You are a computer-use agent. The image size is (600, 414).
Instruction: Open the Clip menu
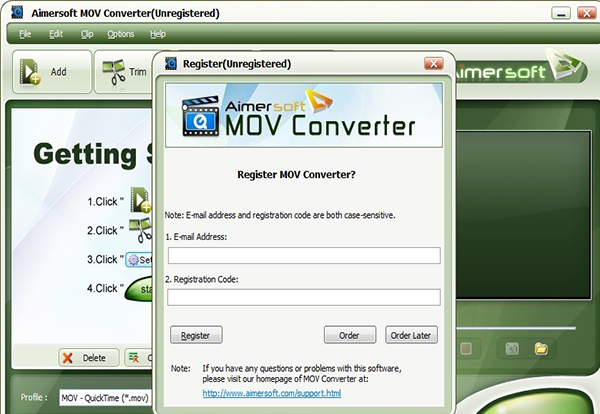(x=87, y=34)
